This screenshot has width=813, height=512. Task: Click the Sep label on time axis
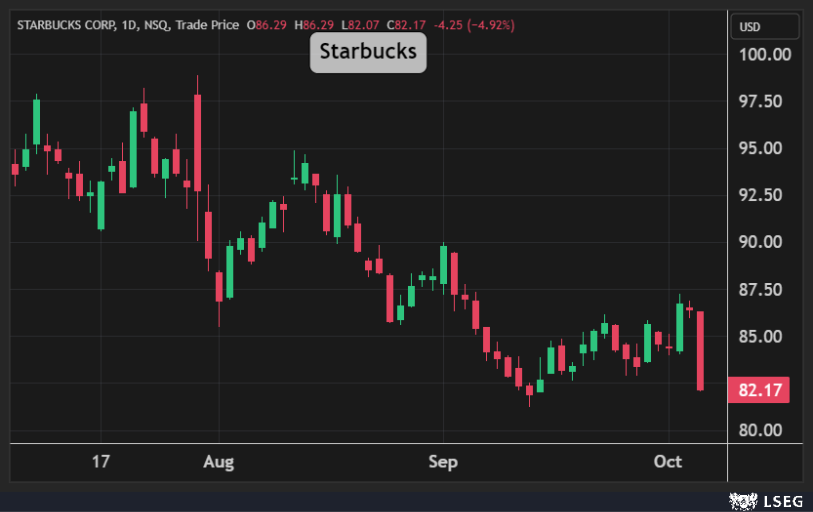click(x=443, y=461)
